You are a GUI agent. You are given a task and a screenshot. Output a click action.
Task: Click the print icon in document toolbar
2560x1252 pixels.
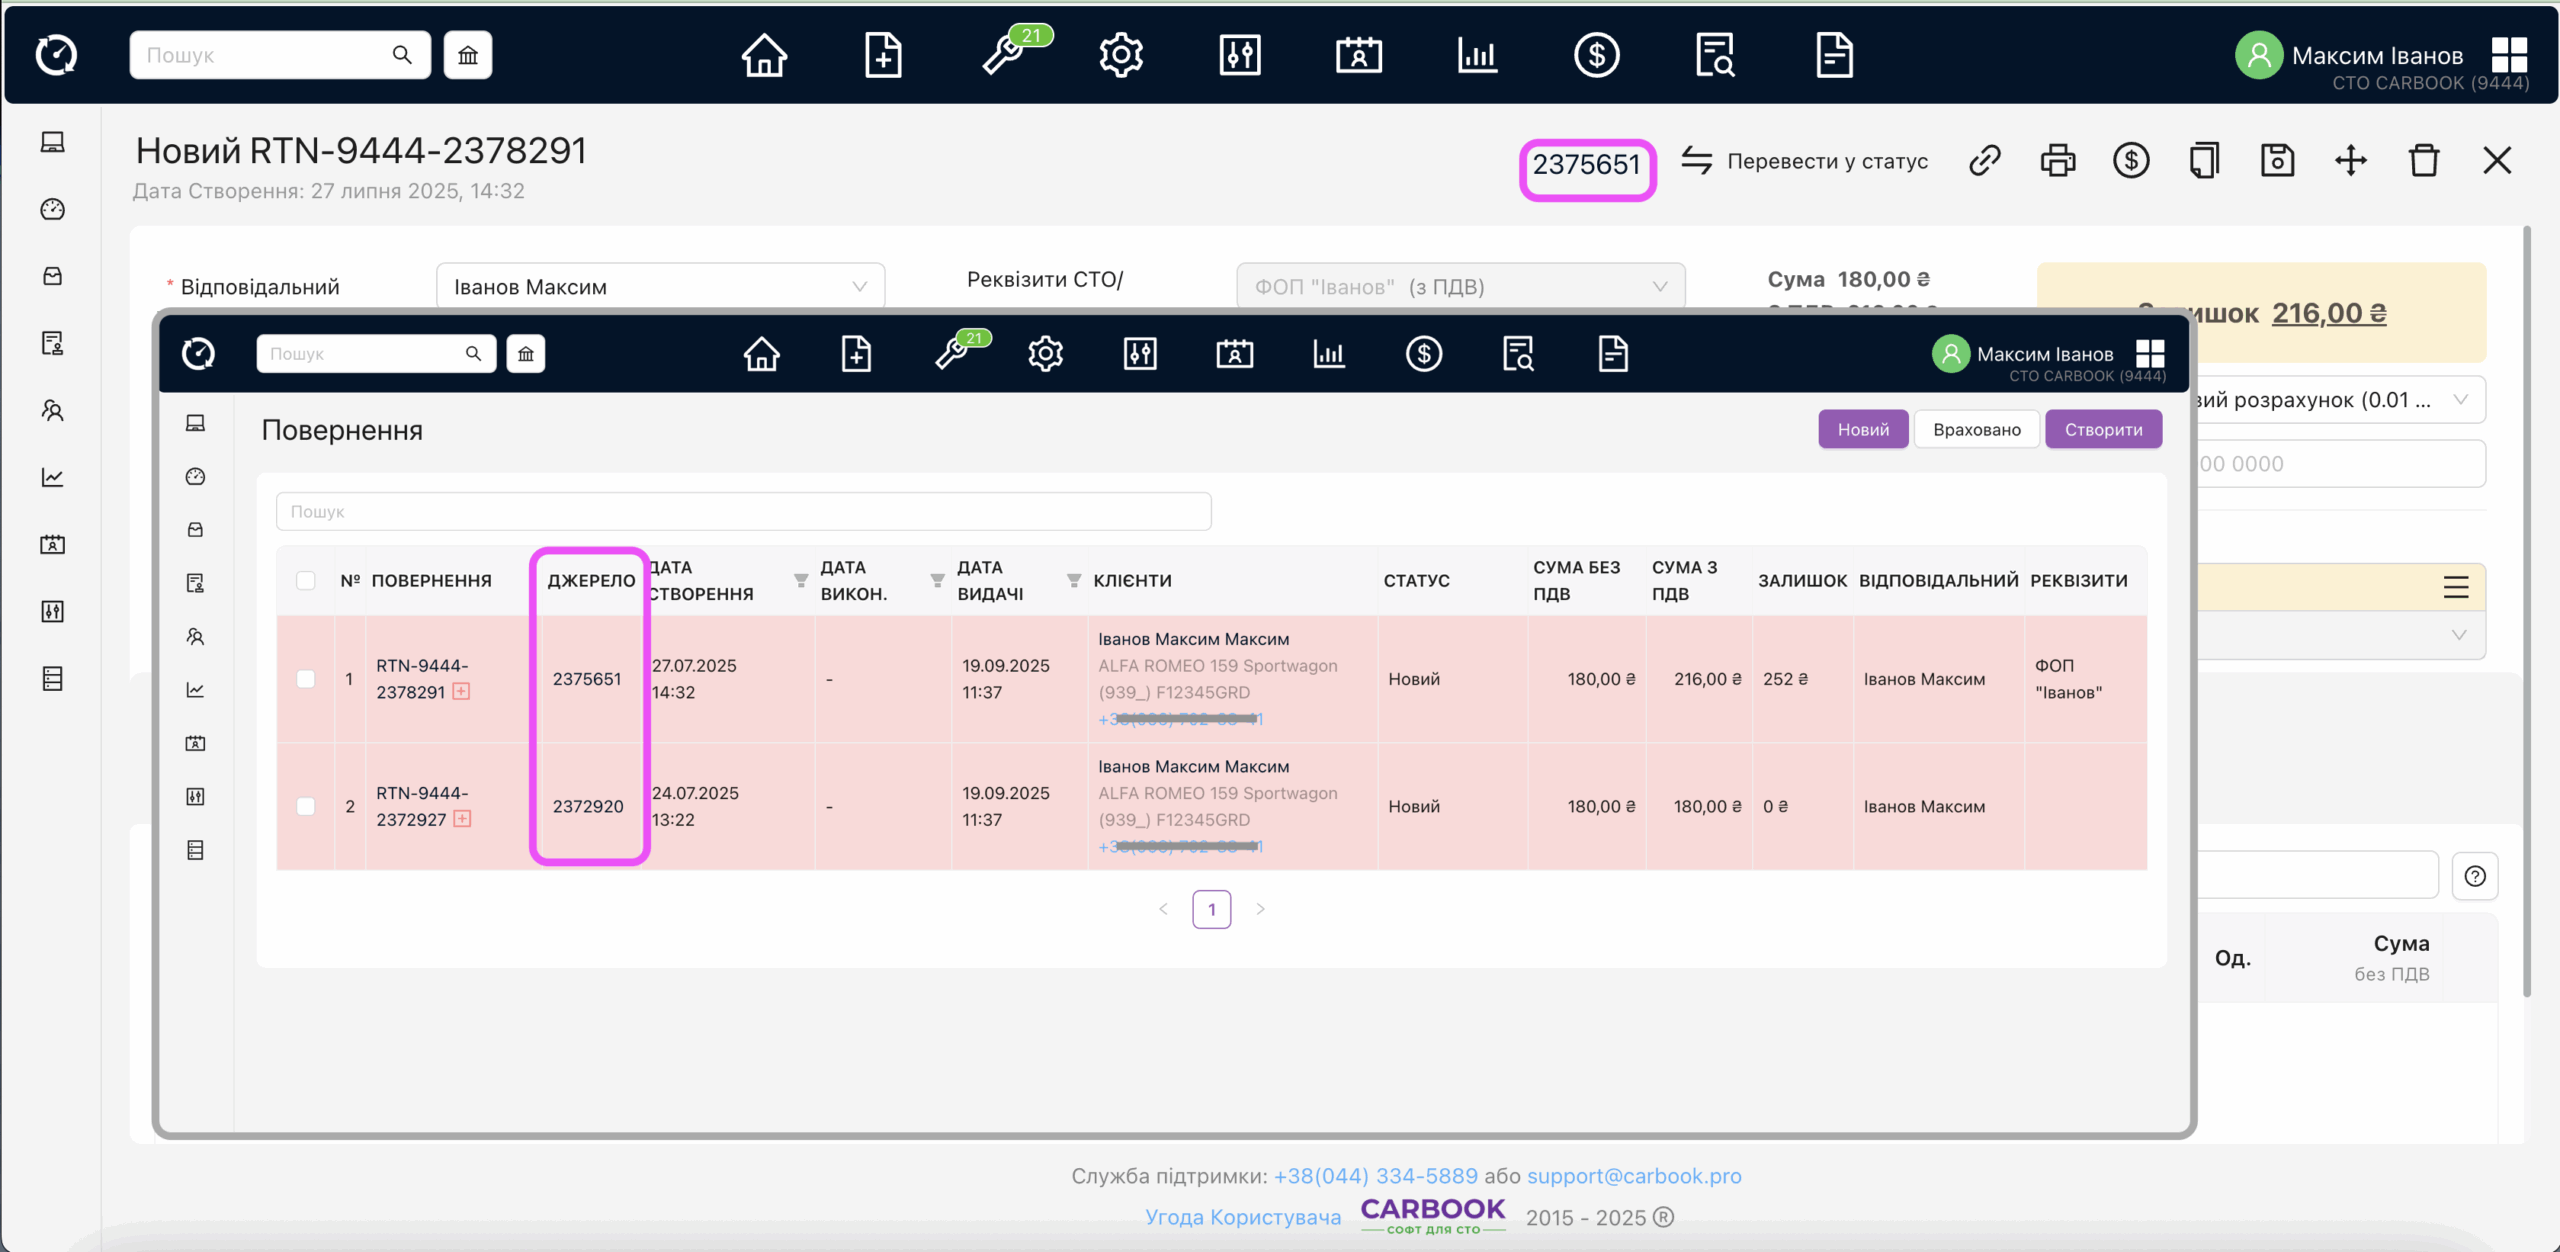[x=2057, y=161]
